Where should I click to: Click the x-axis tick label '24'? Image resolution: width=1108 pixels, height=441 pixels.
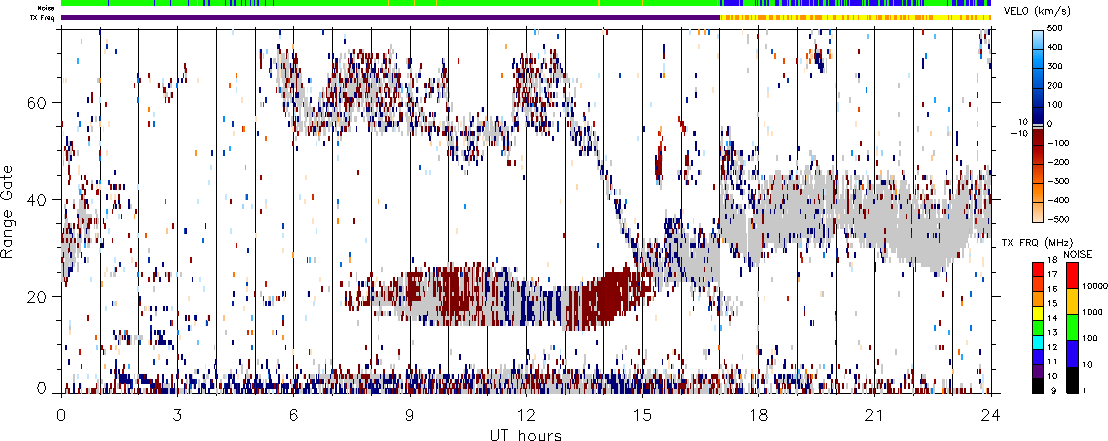(x=990, y=414)
